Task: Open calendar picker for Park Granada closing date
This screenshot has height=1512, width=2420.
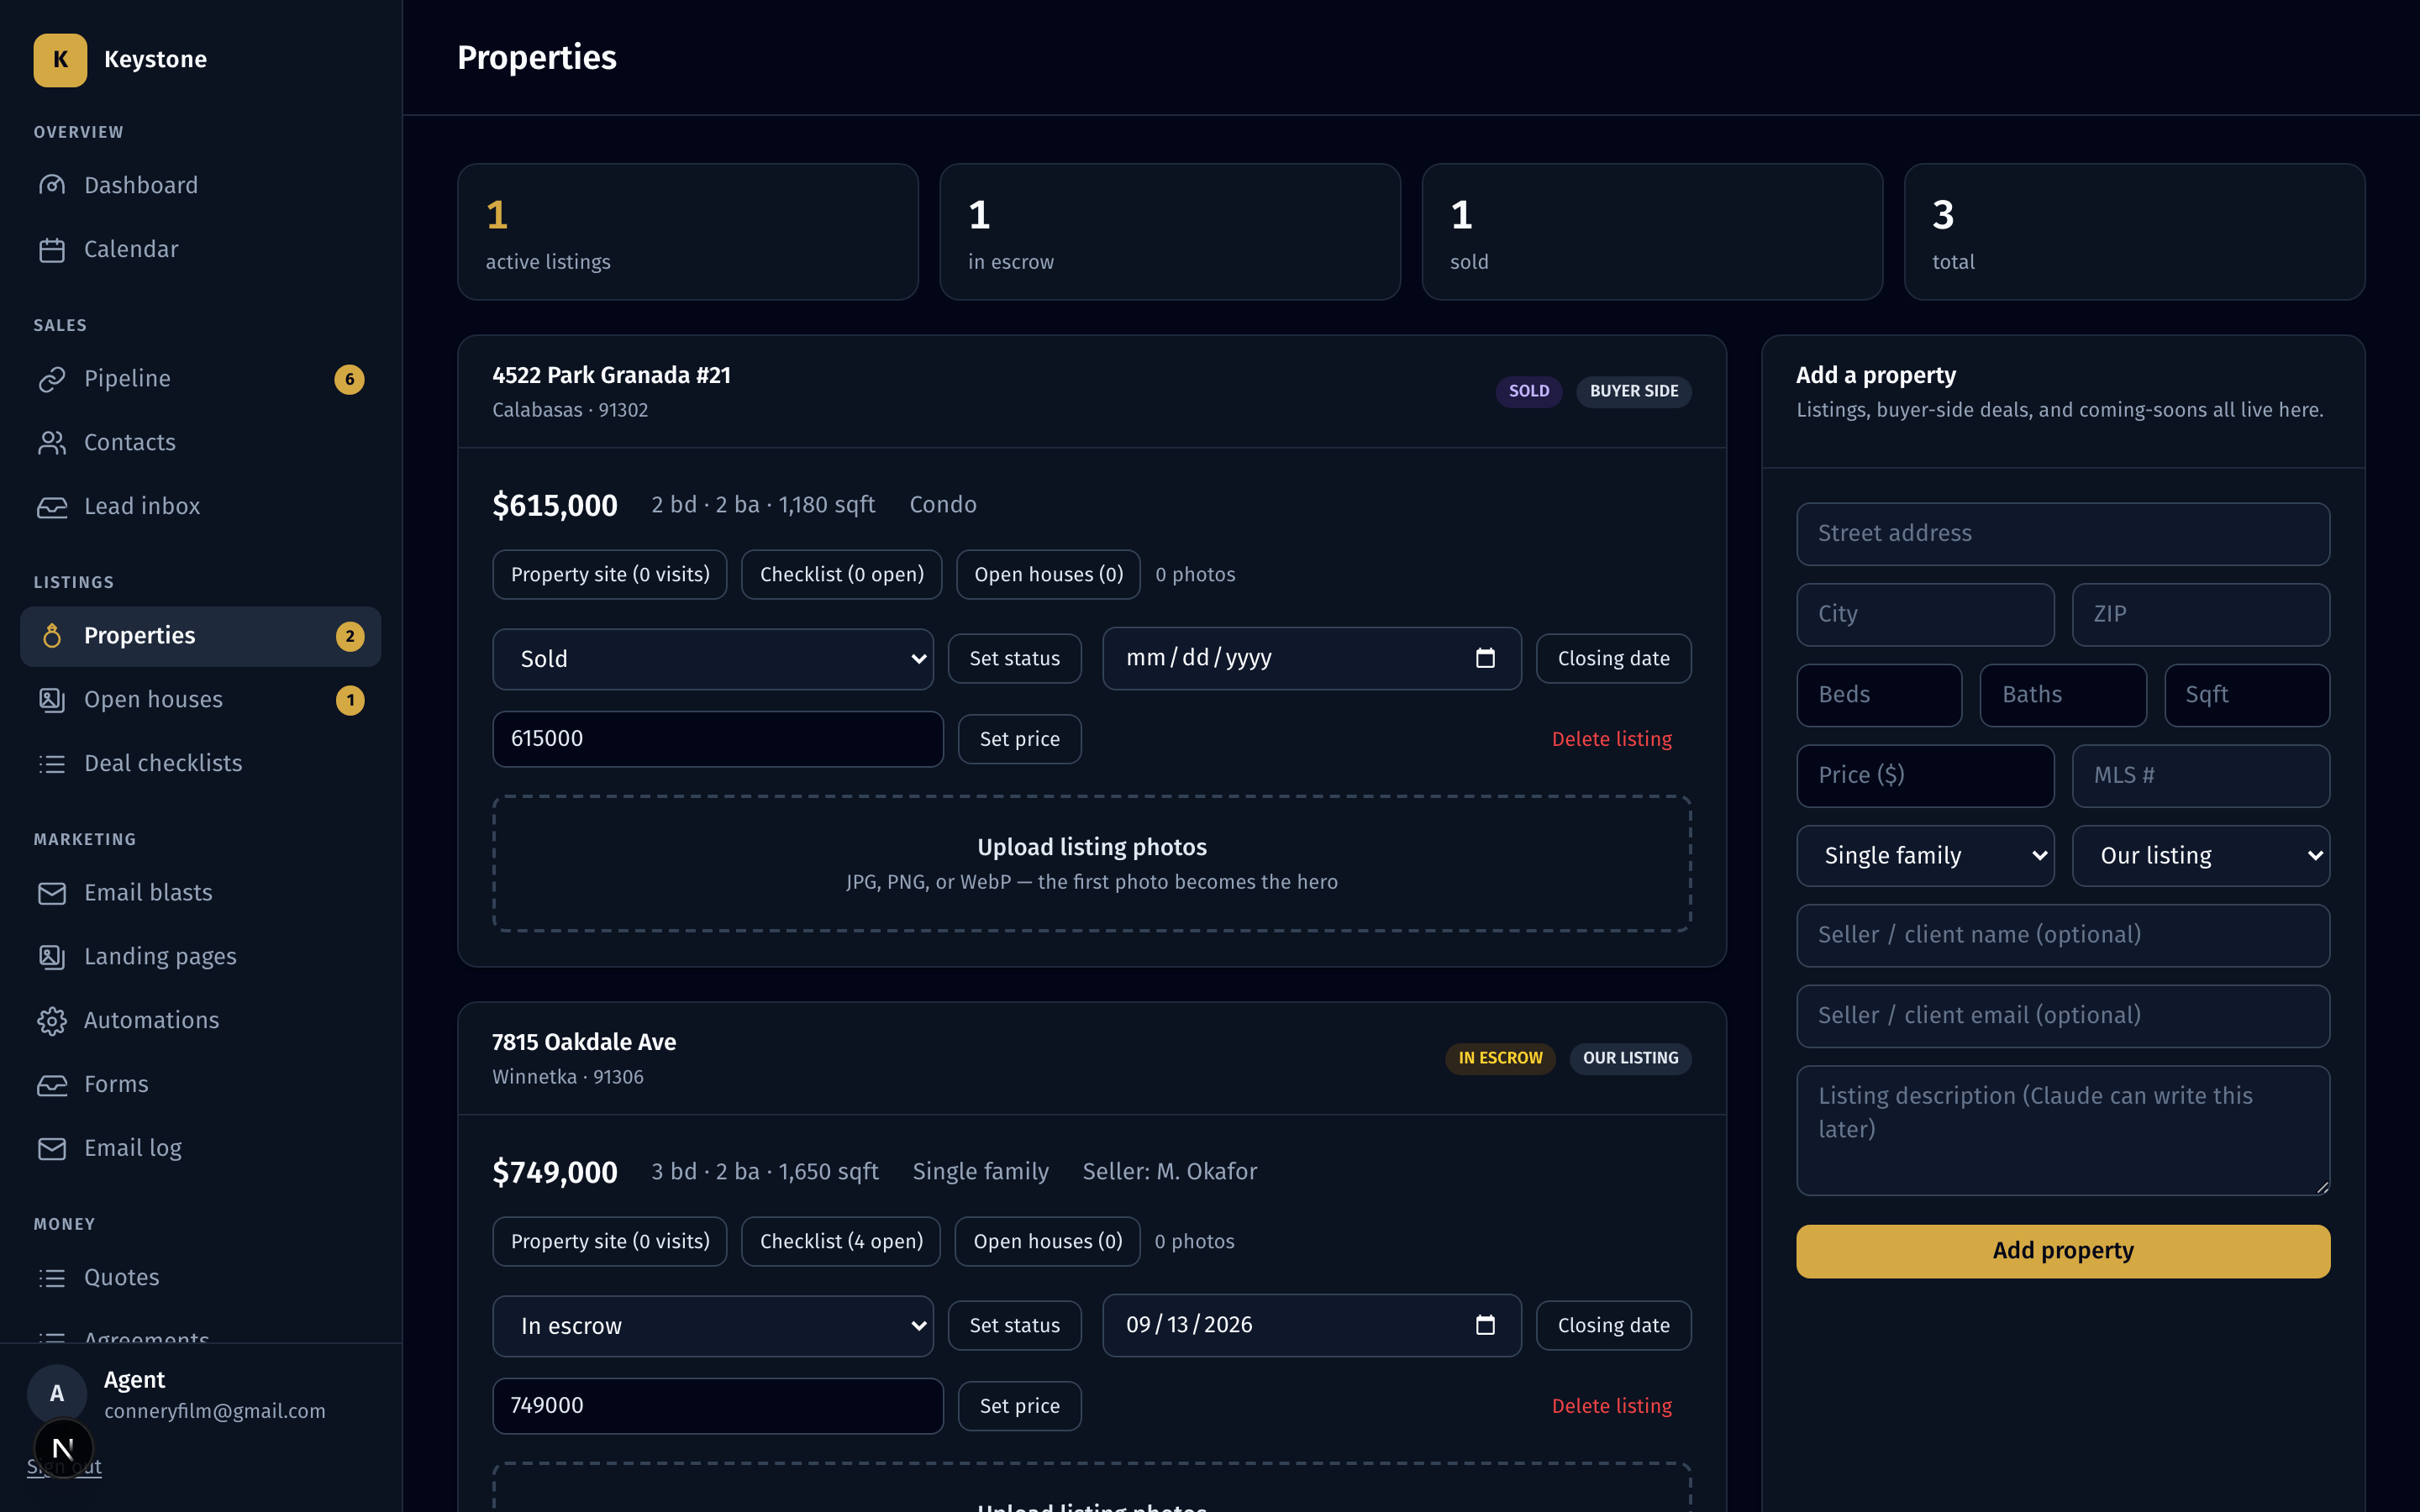Action: point(1485,658)
